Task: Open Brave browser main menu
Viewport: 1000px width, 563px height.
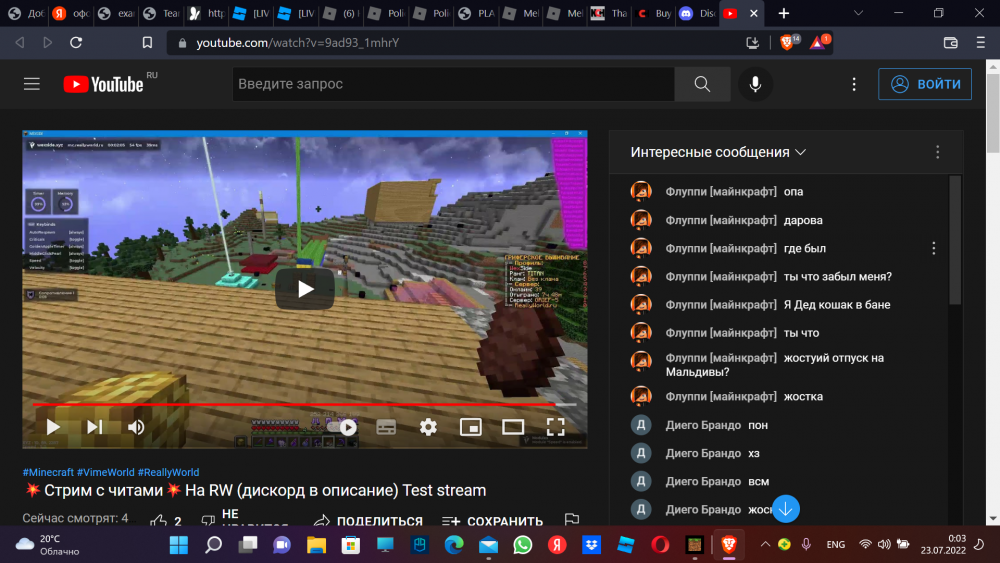Action: click(981, 43)
